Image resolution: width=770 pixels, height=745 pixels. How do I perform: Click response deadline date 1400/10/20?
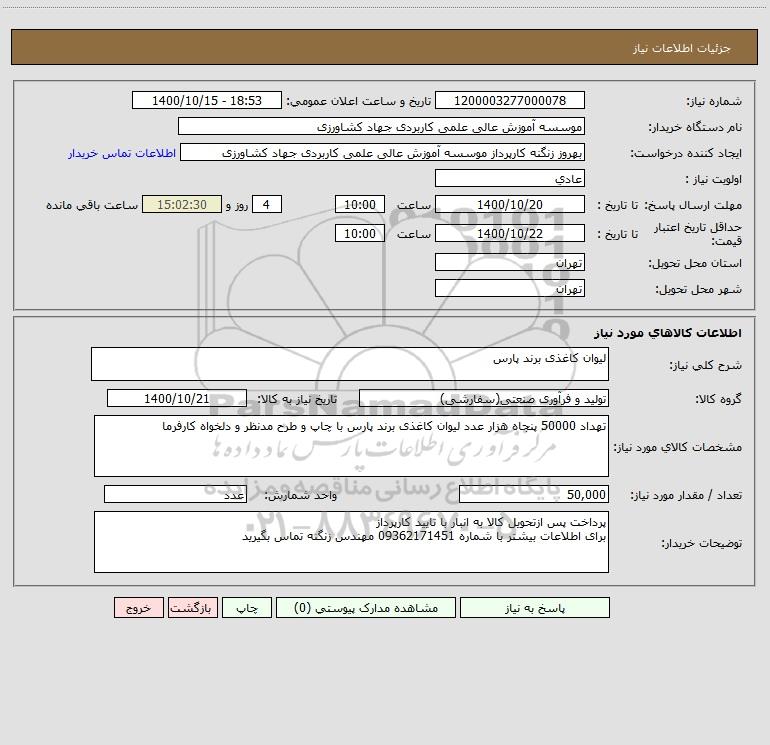coord(510,204)
